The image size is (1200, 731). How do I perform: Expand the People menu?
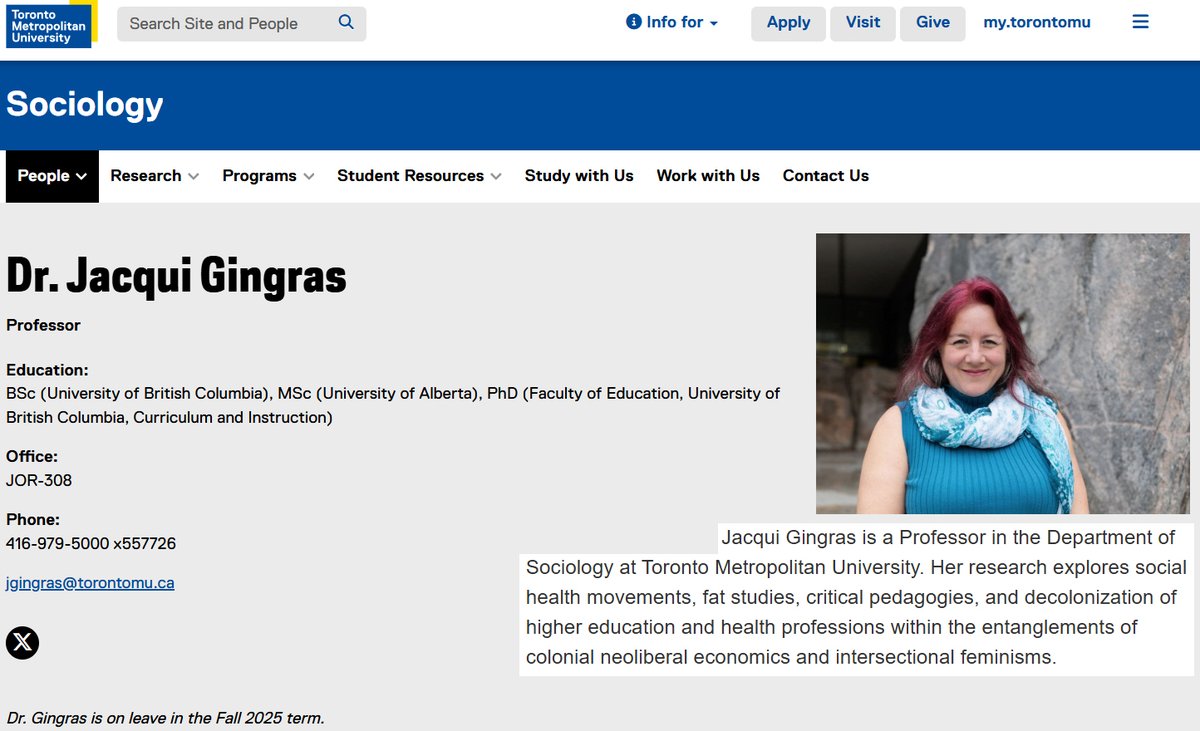52,176
